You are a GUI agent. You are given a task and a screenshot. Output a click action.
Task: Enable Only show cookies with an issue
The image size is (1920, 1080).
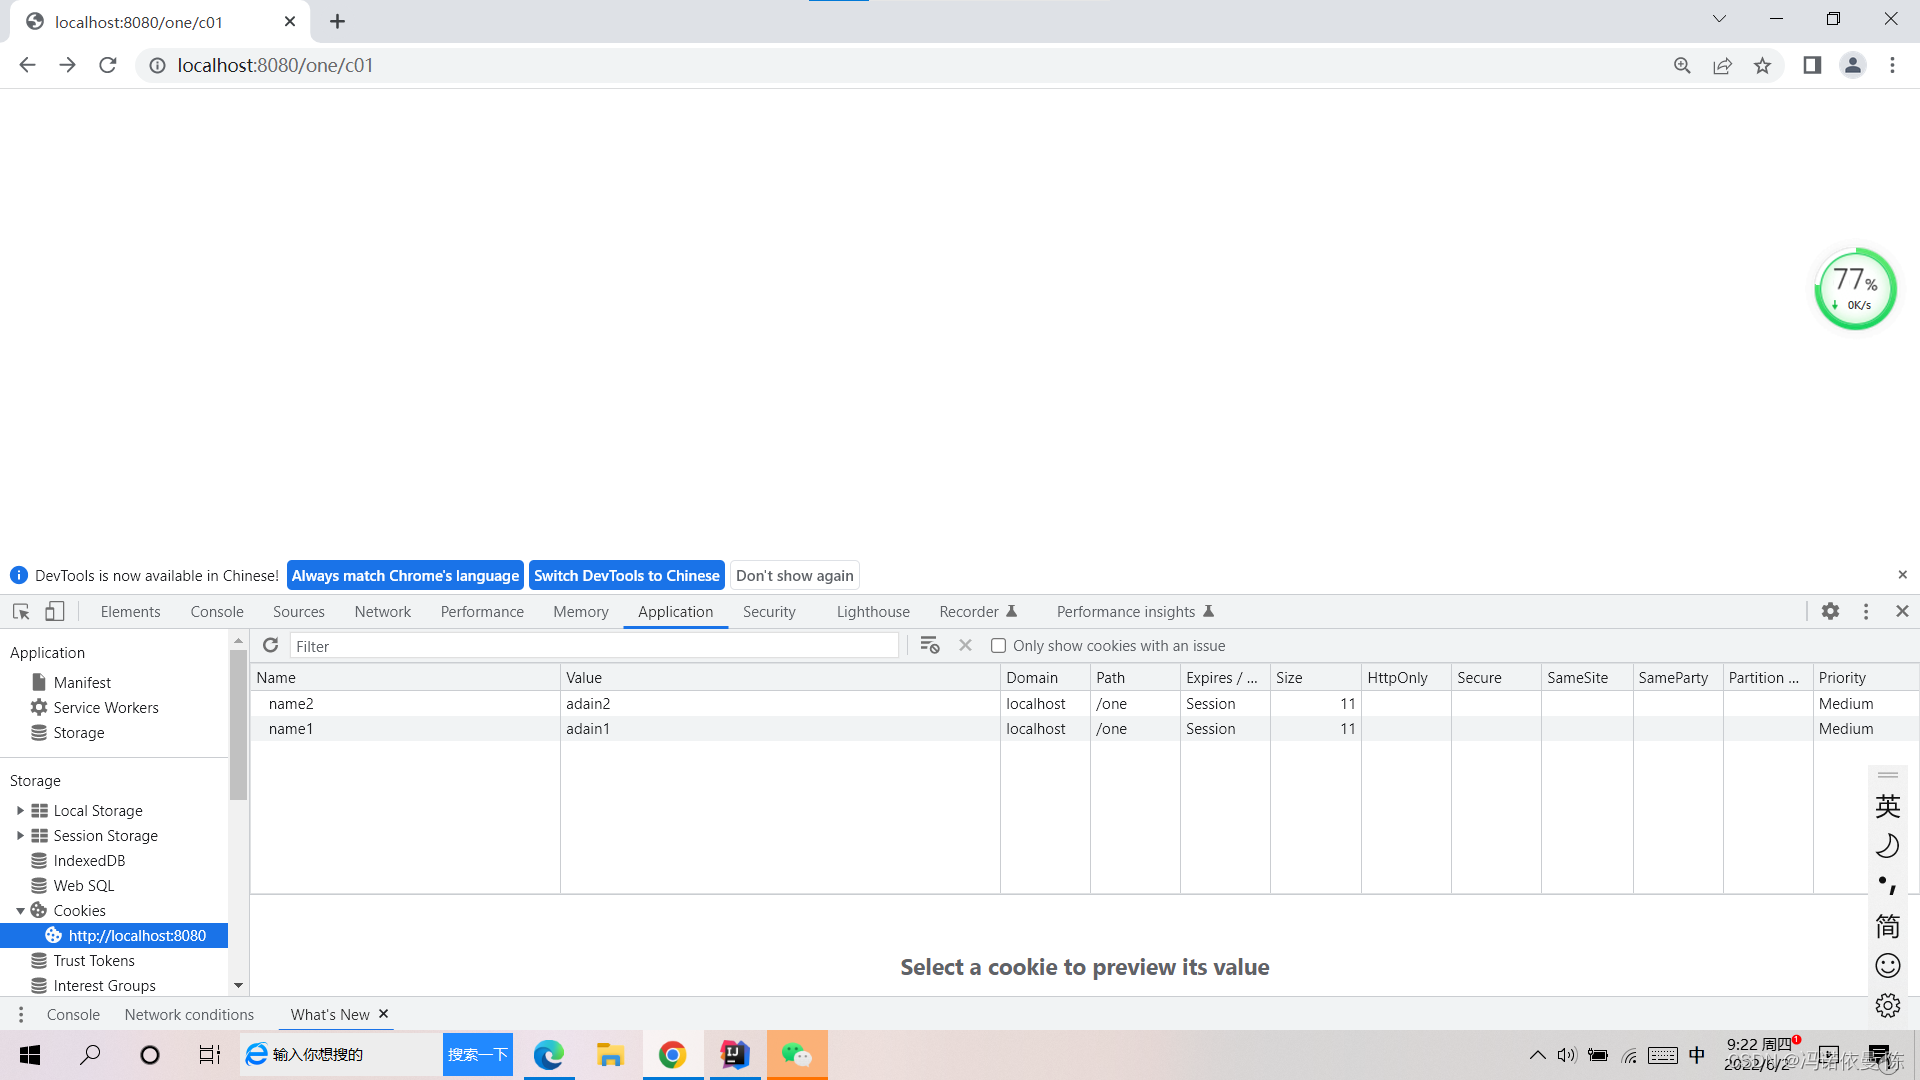coord(998,646)
